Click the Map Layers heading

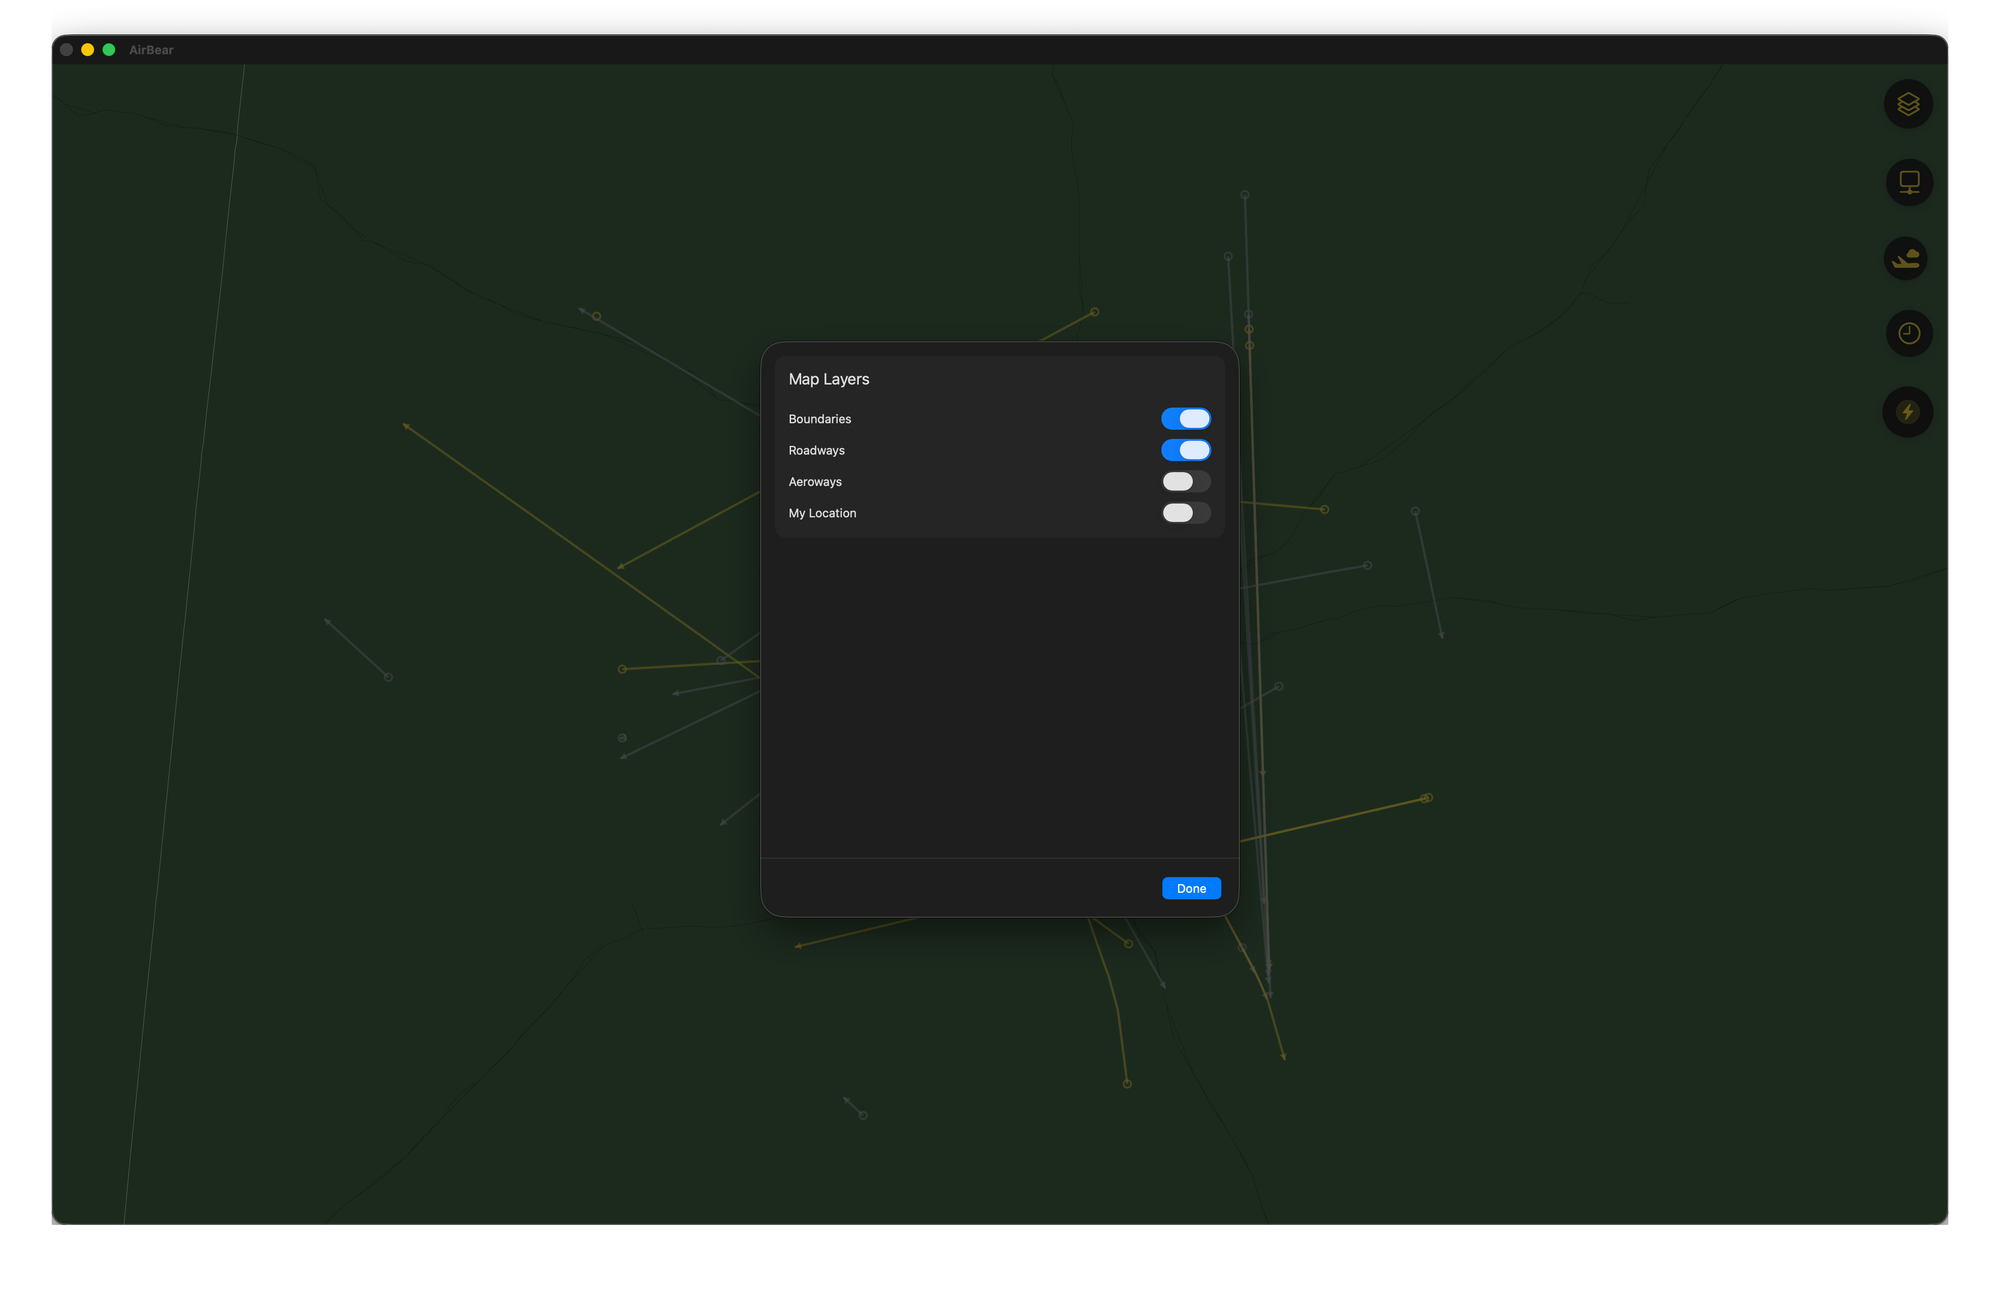pos(828,379)
